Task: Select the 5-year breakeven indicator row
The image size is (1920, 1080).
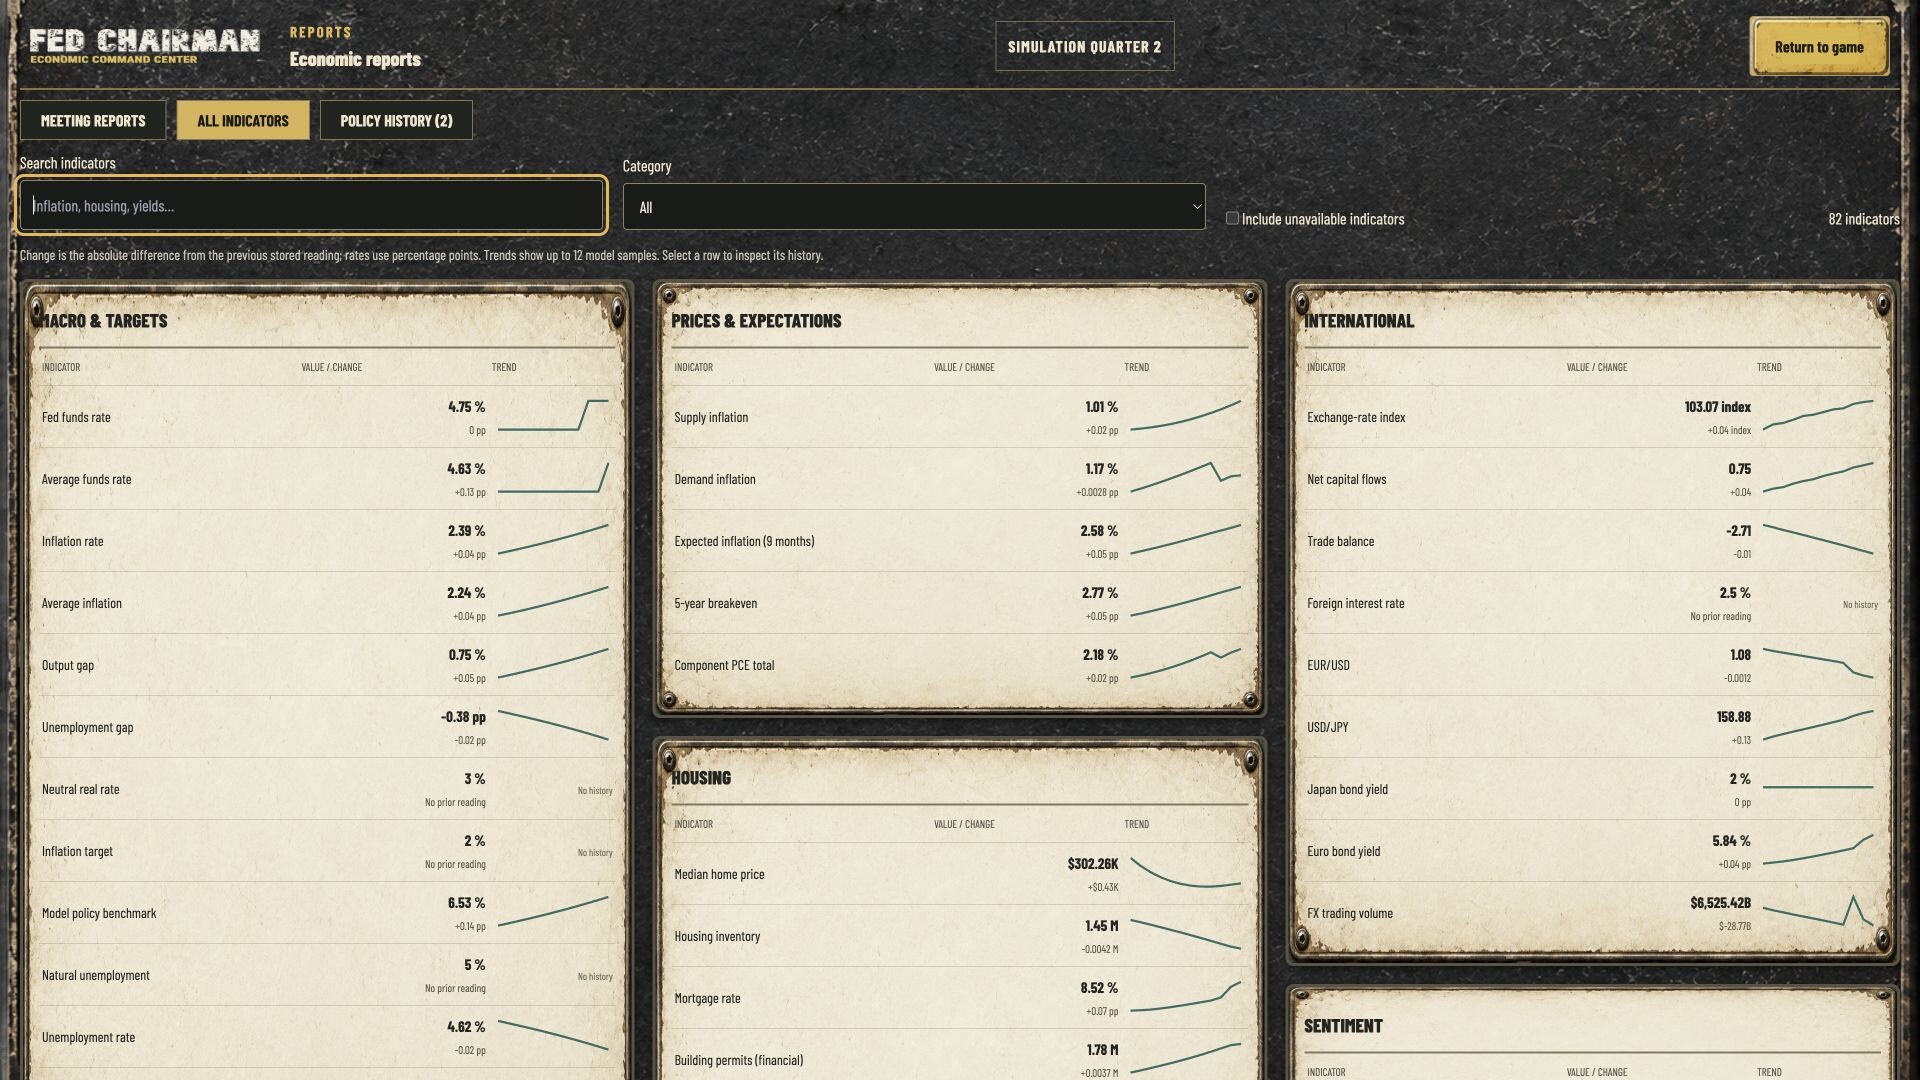Action: point(958,603)
